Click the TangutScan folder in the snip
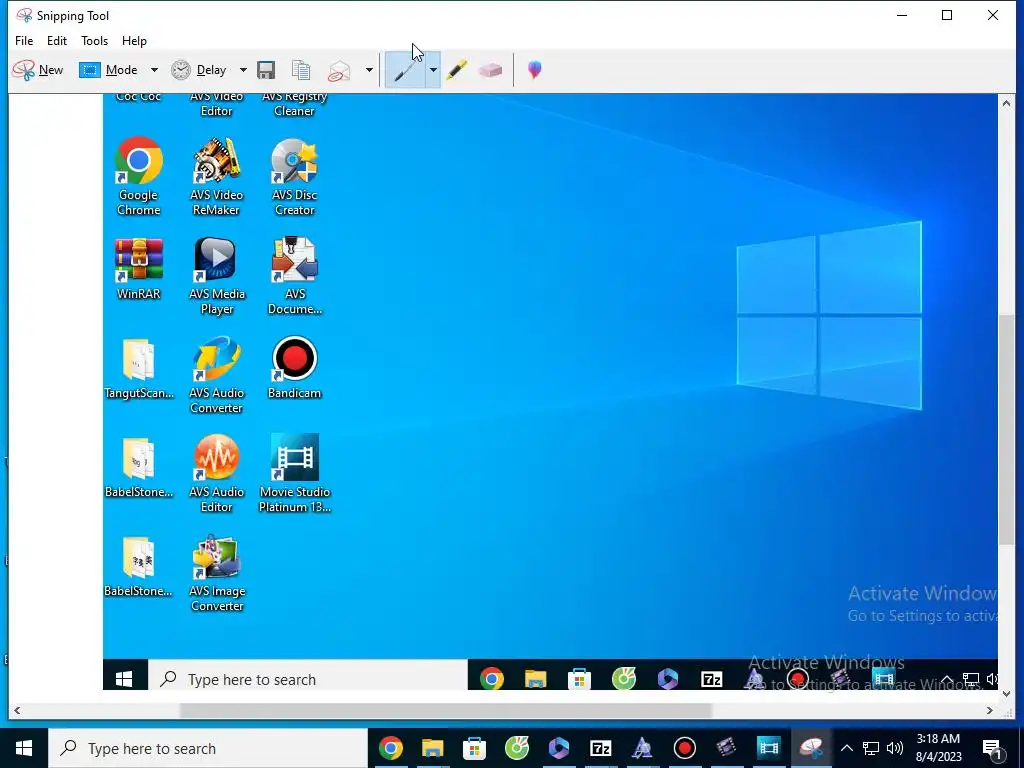Screen dimensions: 1024x768 [x=138, y=368]
